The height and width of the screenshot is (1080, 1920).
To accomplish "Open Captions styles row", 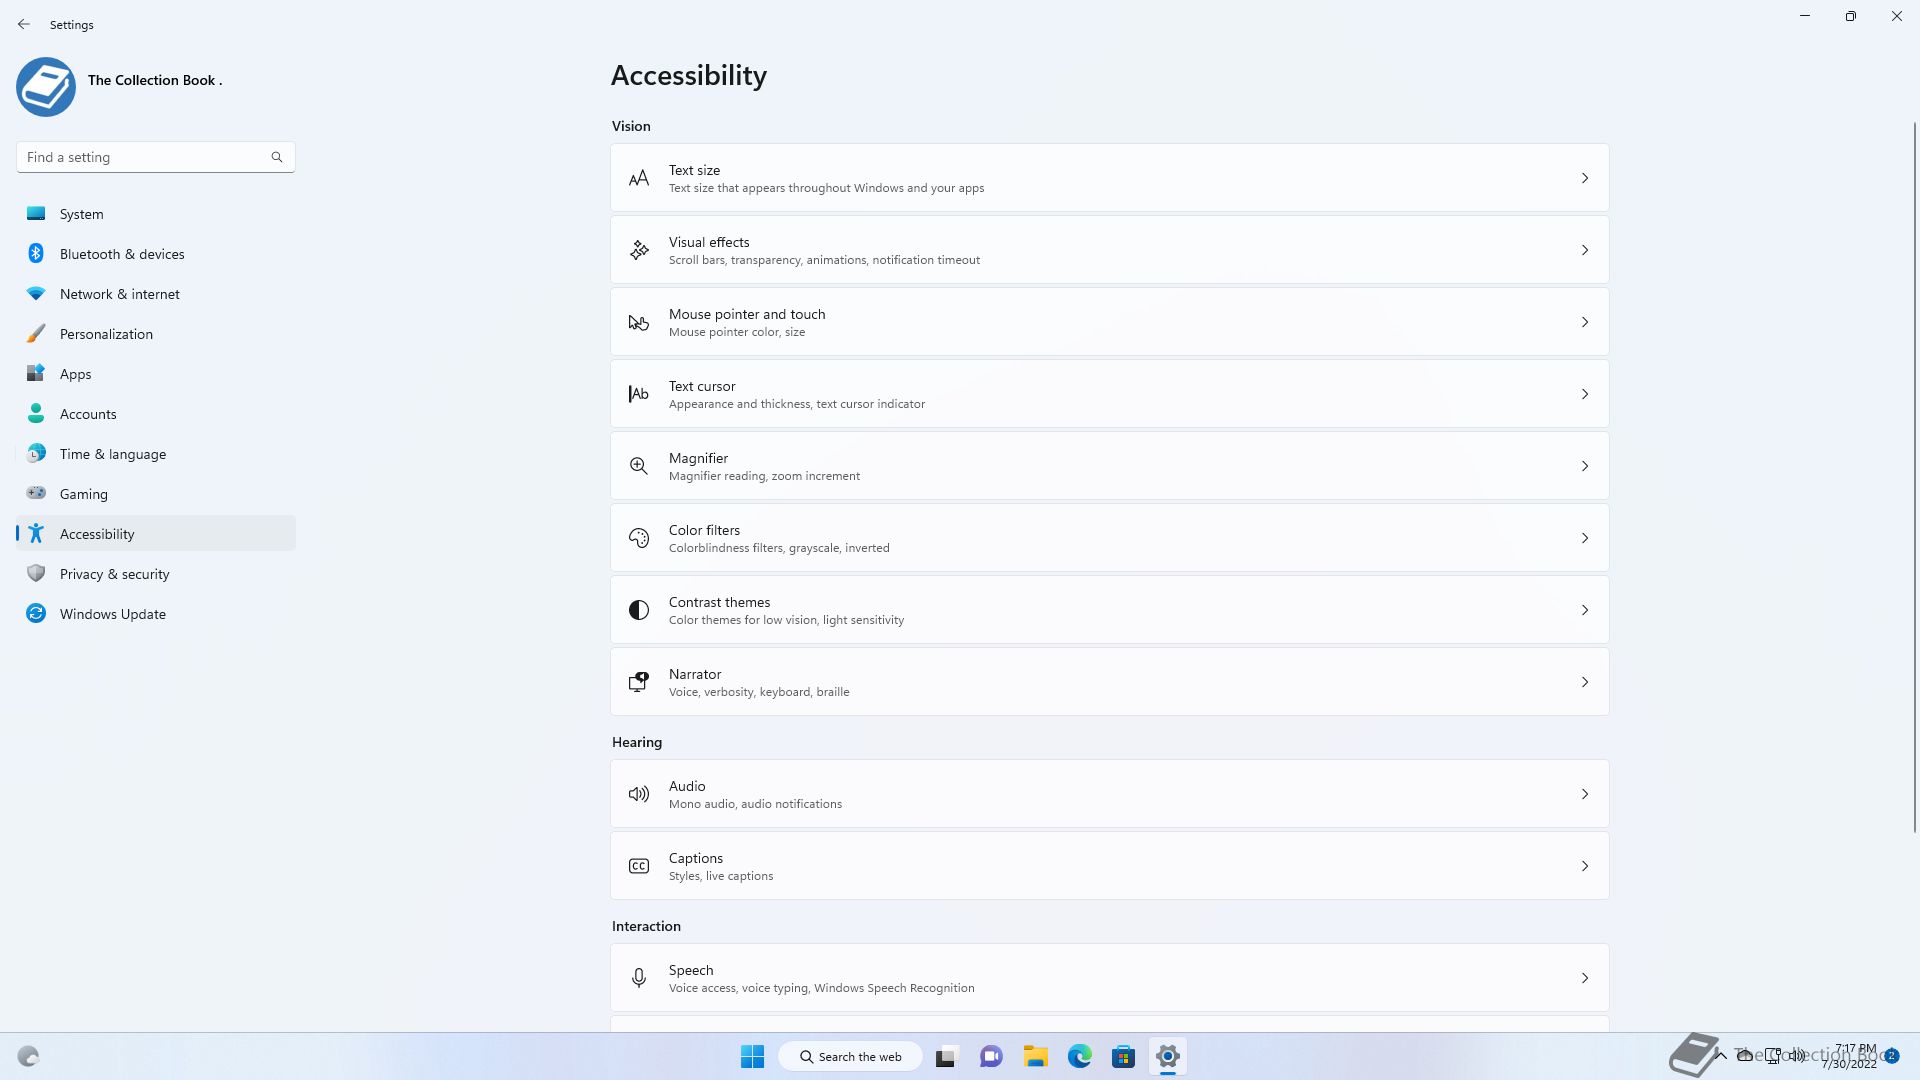I will click(1110, 866).
